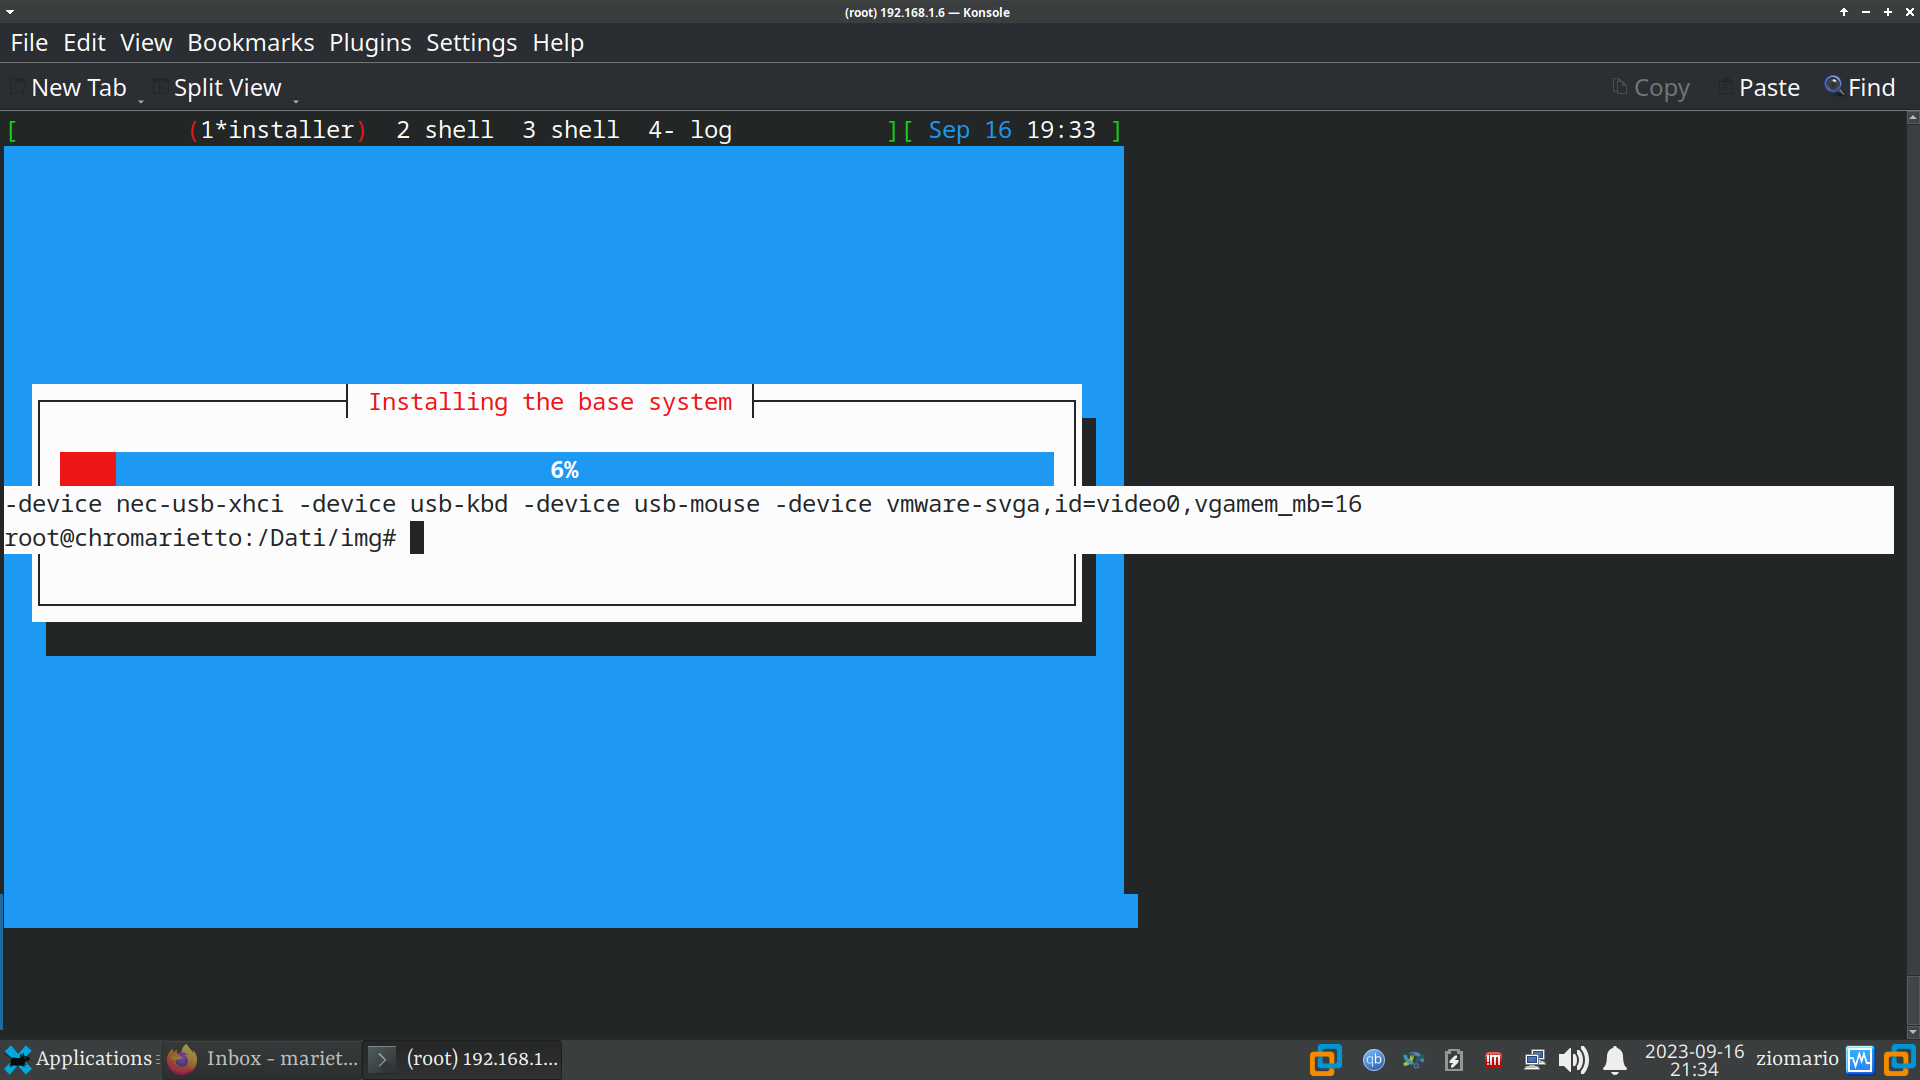
Task: Open the system monitor icon beside ziomario
Action: 1860,1060
